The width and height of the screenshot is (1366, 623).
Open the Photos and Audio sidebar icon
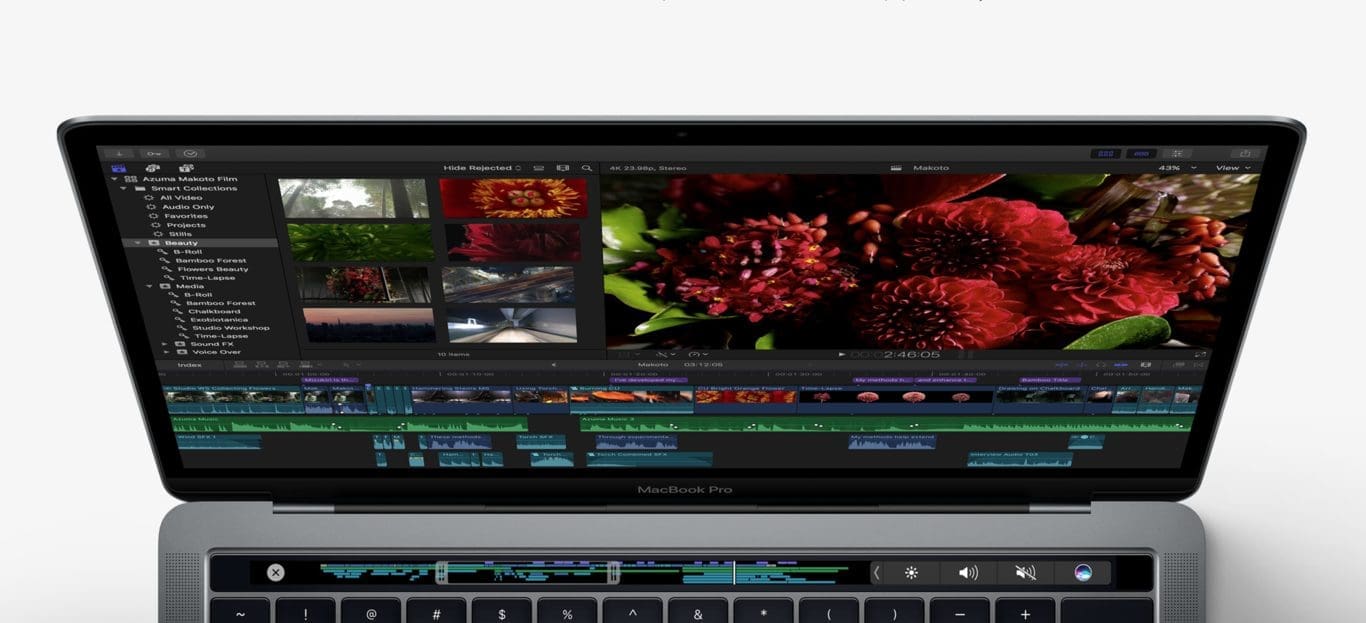152,169
